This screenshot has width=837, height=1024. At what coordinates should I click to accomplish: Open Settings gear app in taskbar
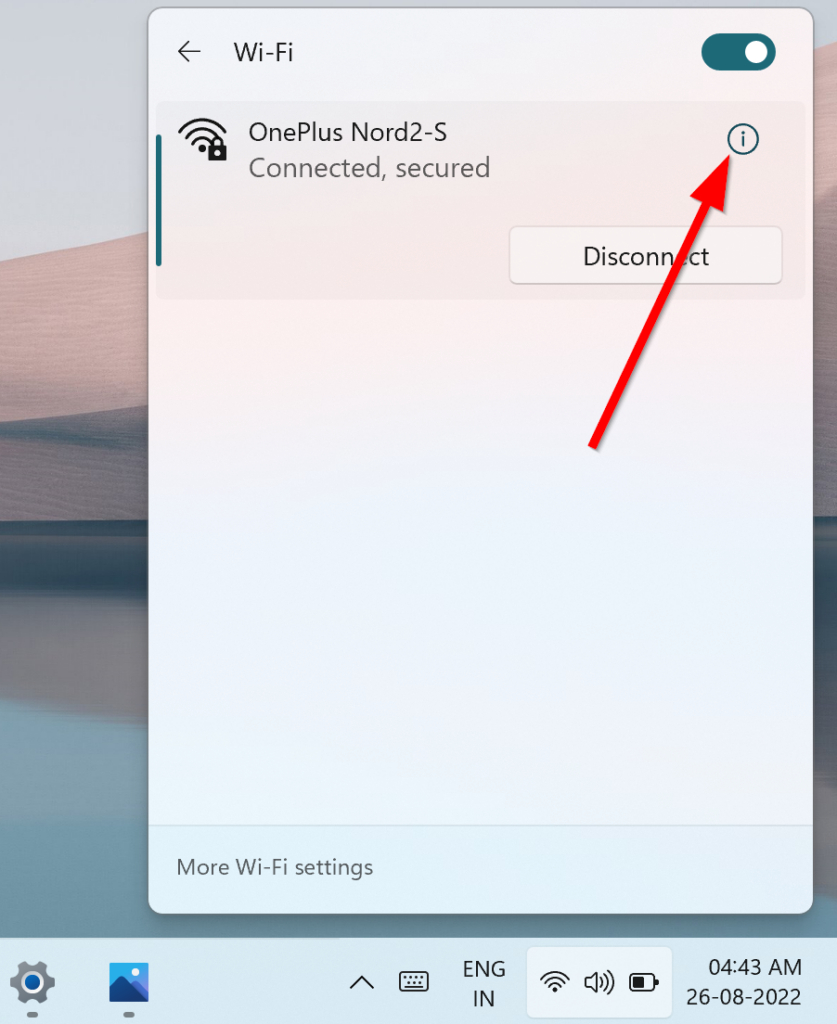point(33,982)
